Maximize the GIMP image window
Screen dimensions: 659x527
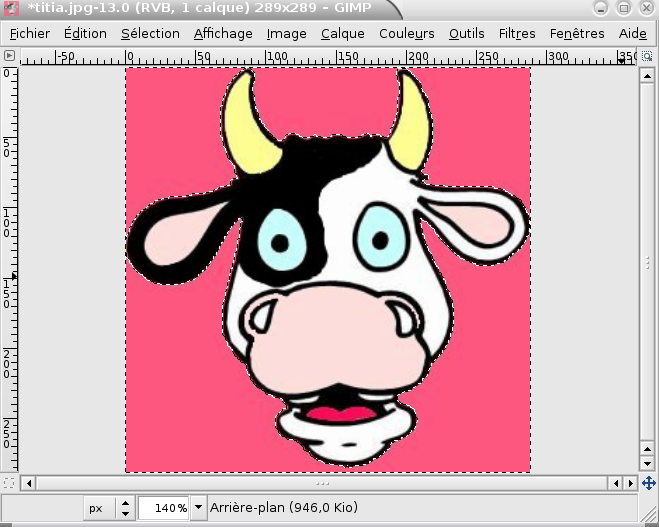623,9
